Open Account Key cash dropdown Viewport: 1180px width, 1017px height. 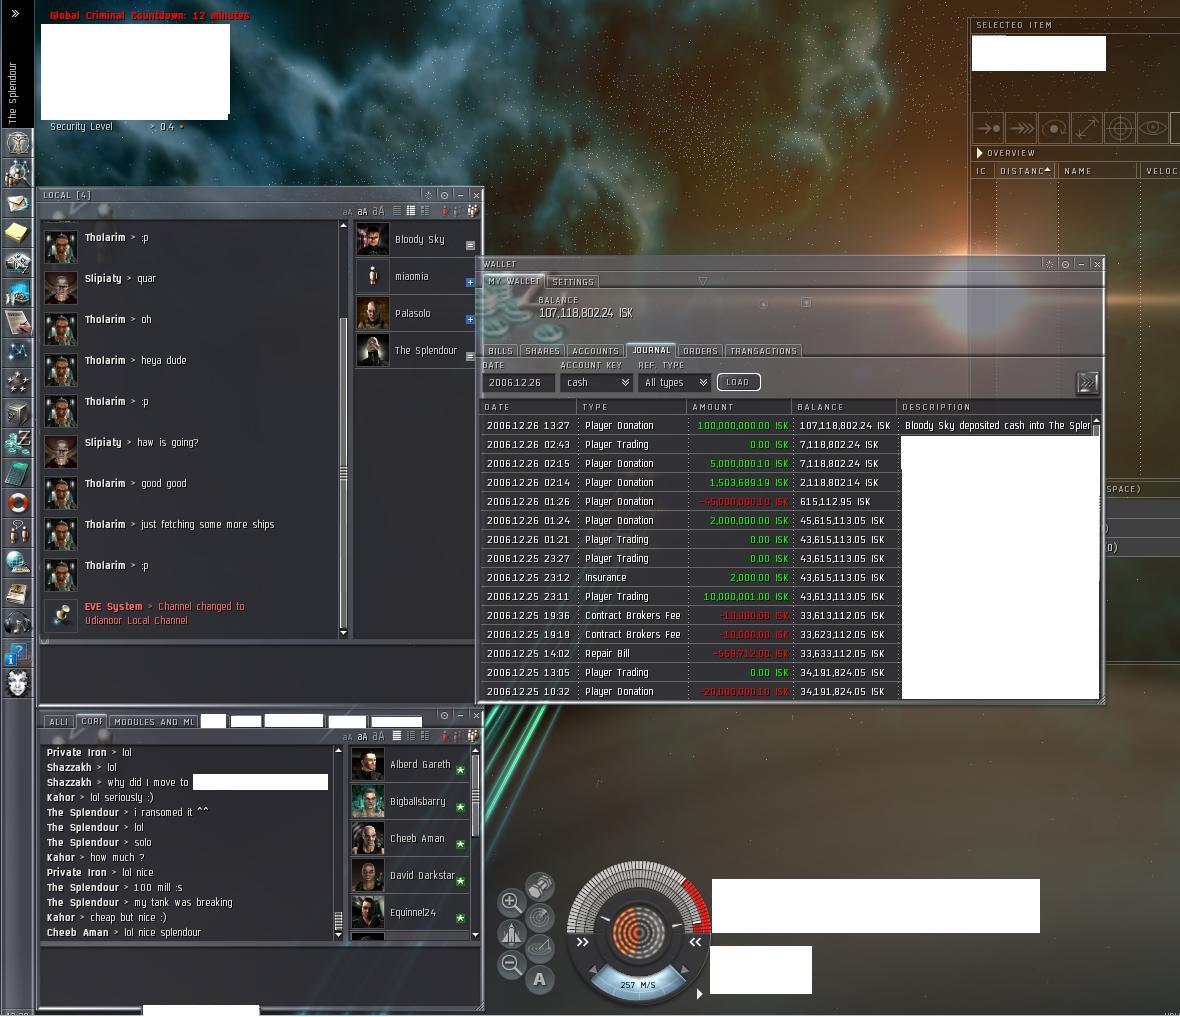coord(596,382)
